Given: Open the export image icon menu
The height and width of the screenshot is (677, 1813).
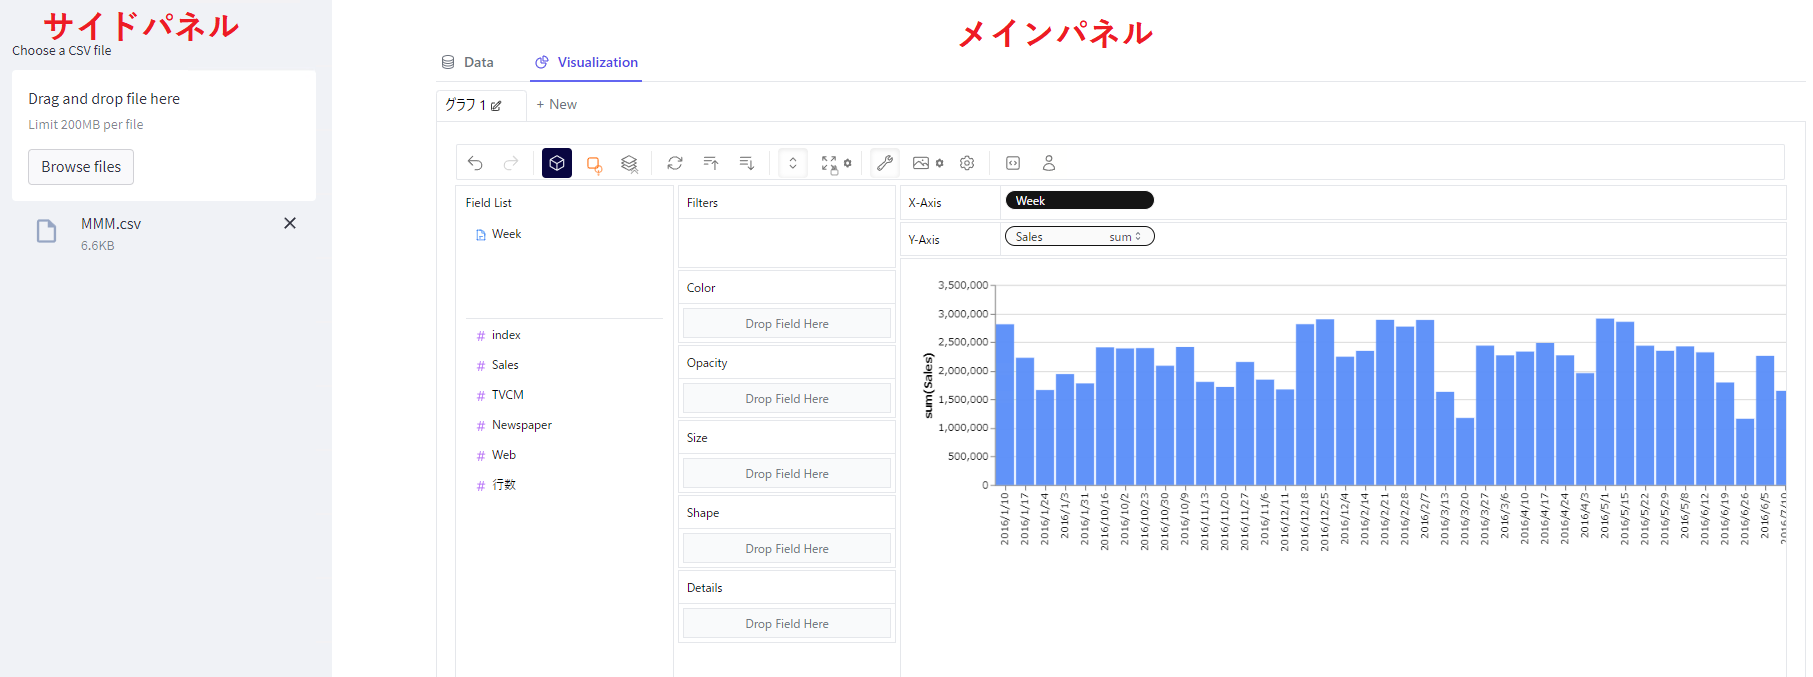Looking at the screenshot, I should (922, 163).
